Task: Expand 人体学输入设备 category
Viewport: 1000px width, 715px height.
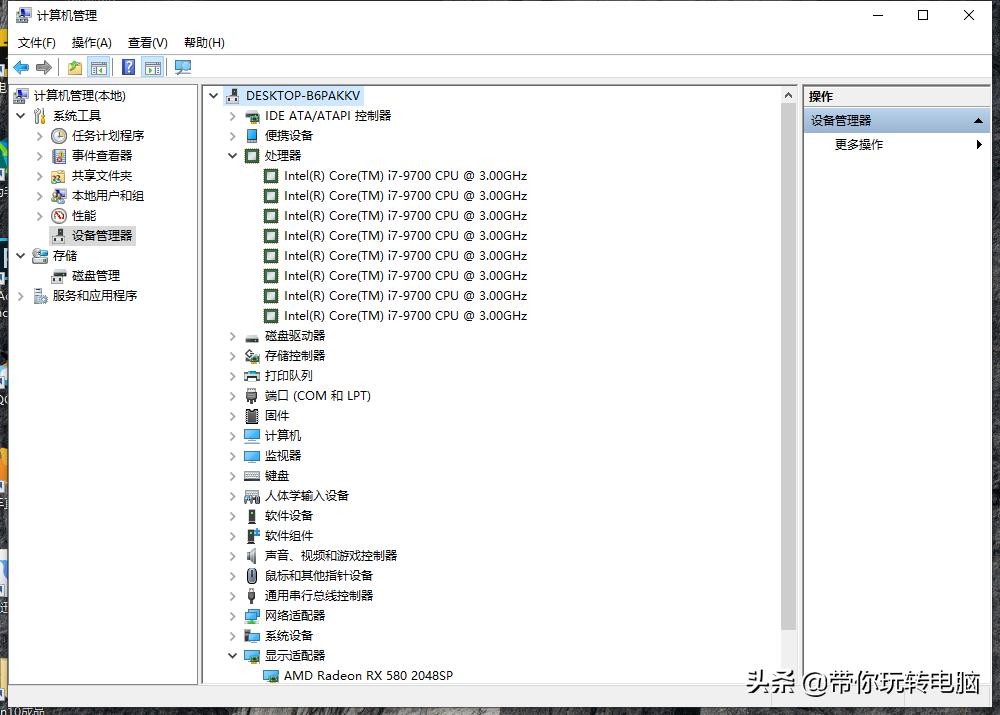Action: click(x=233, y=496)
